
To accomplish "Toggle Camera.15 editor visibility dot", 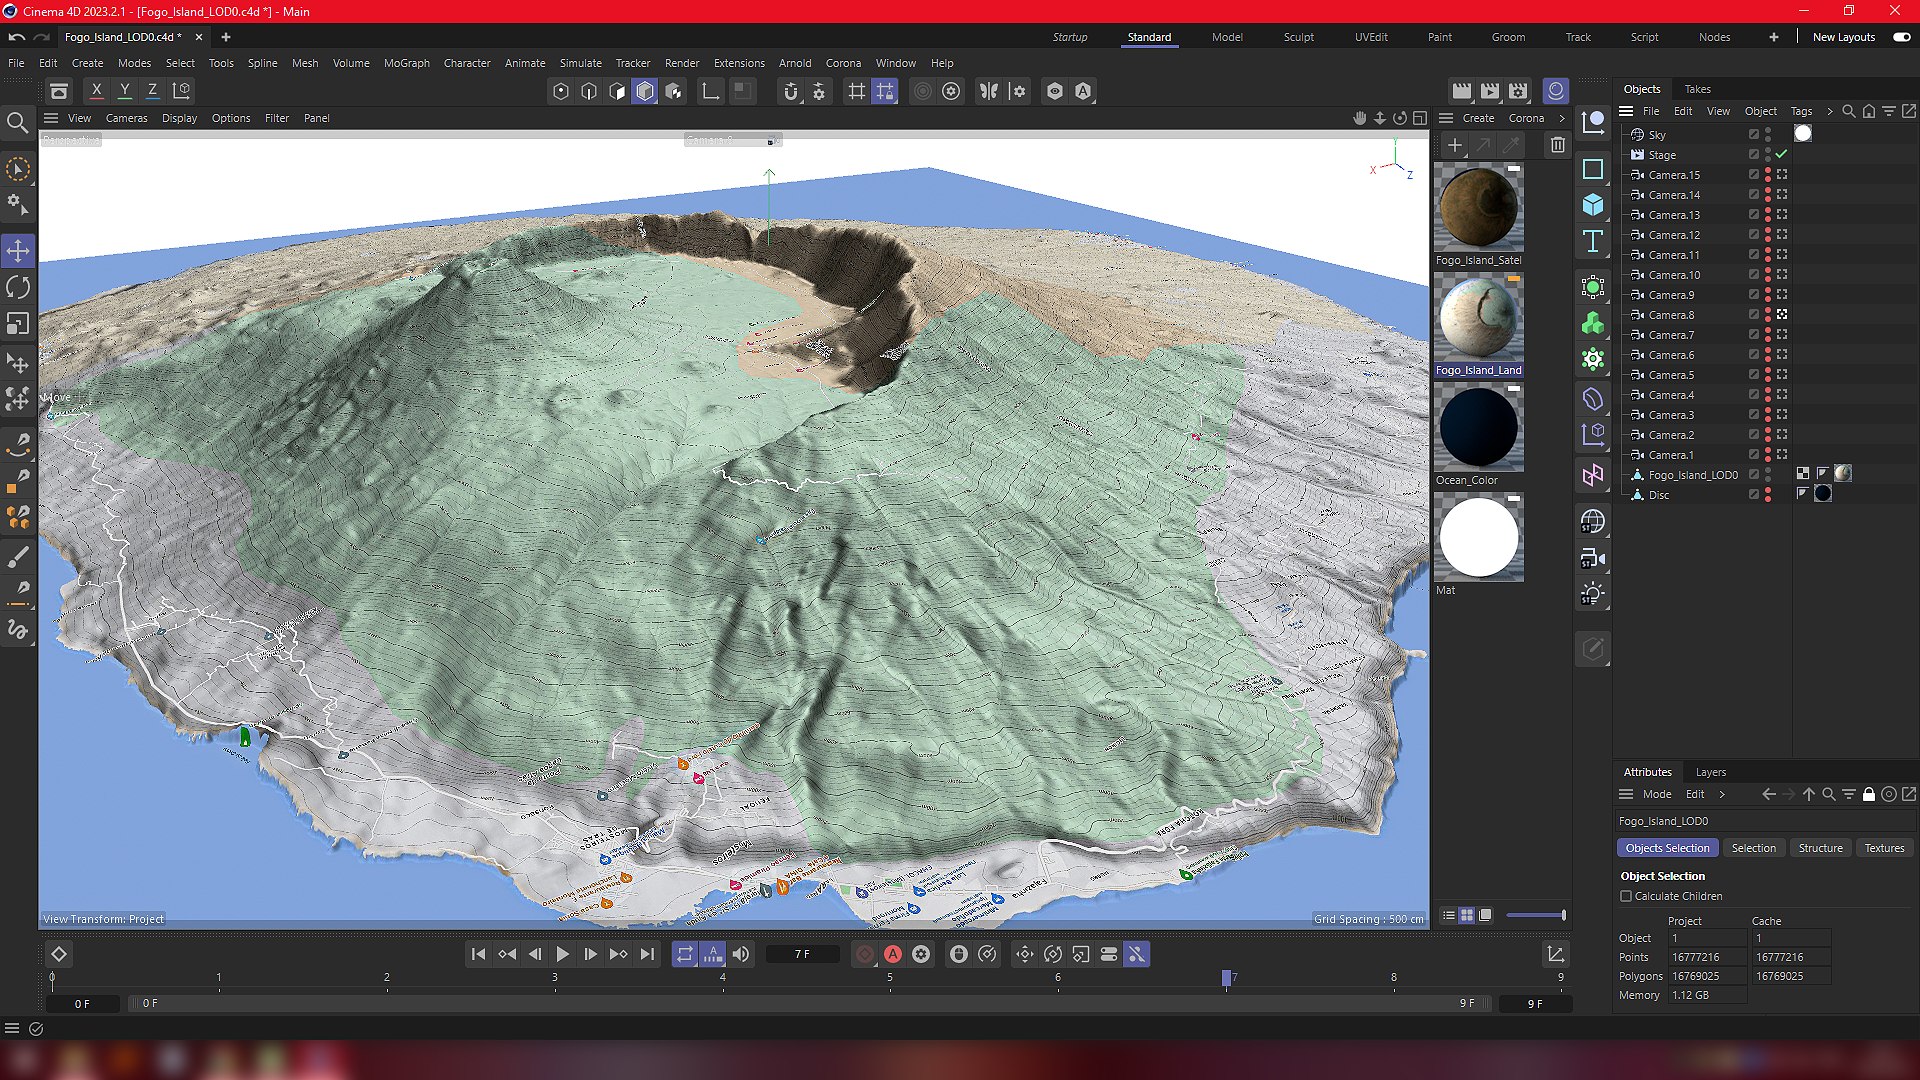I will (1768, 171).
